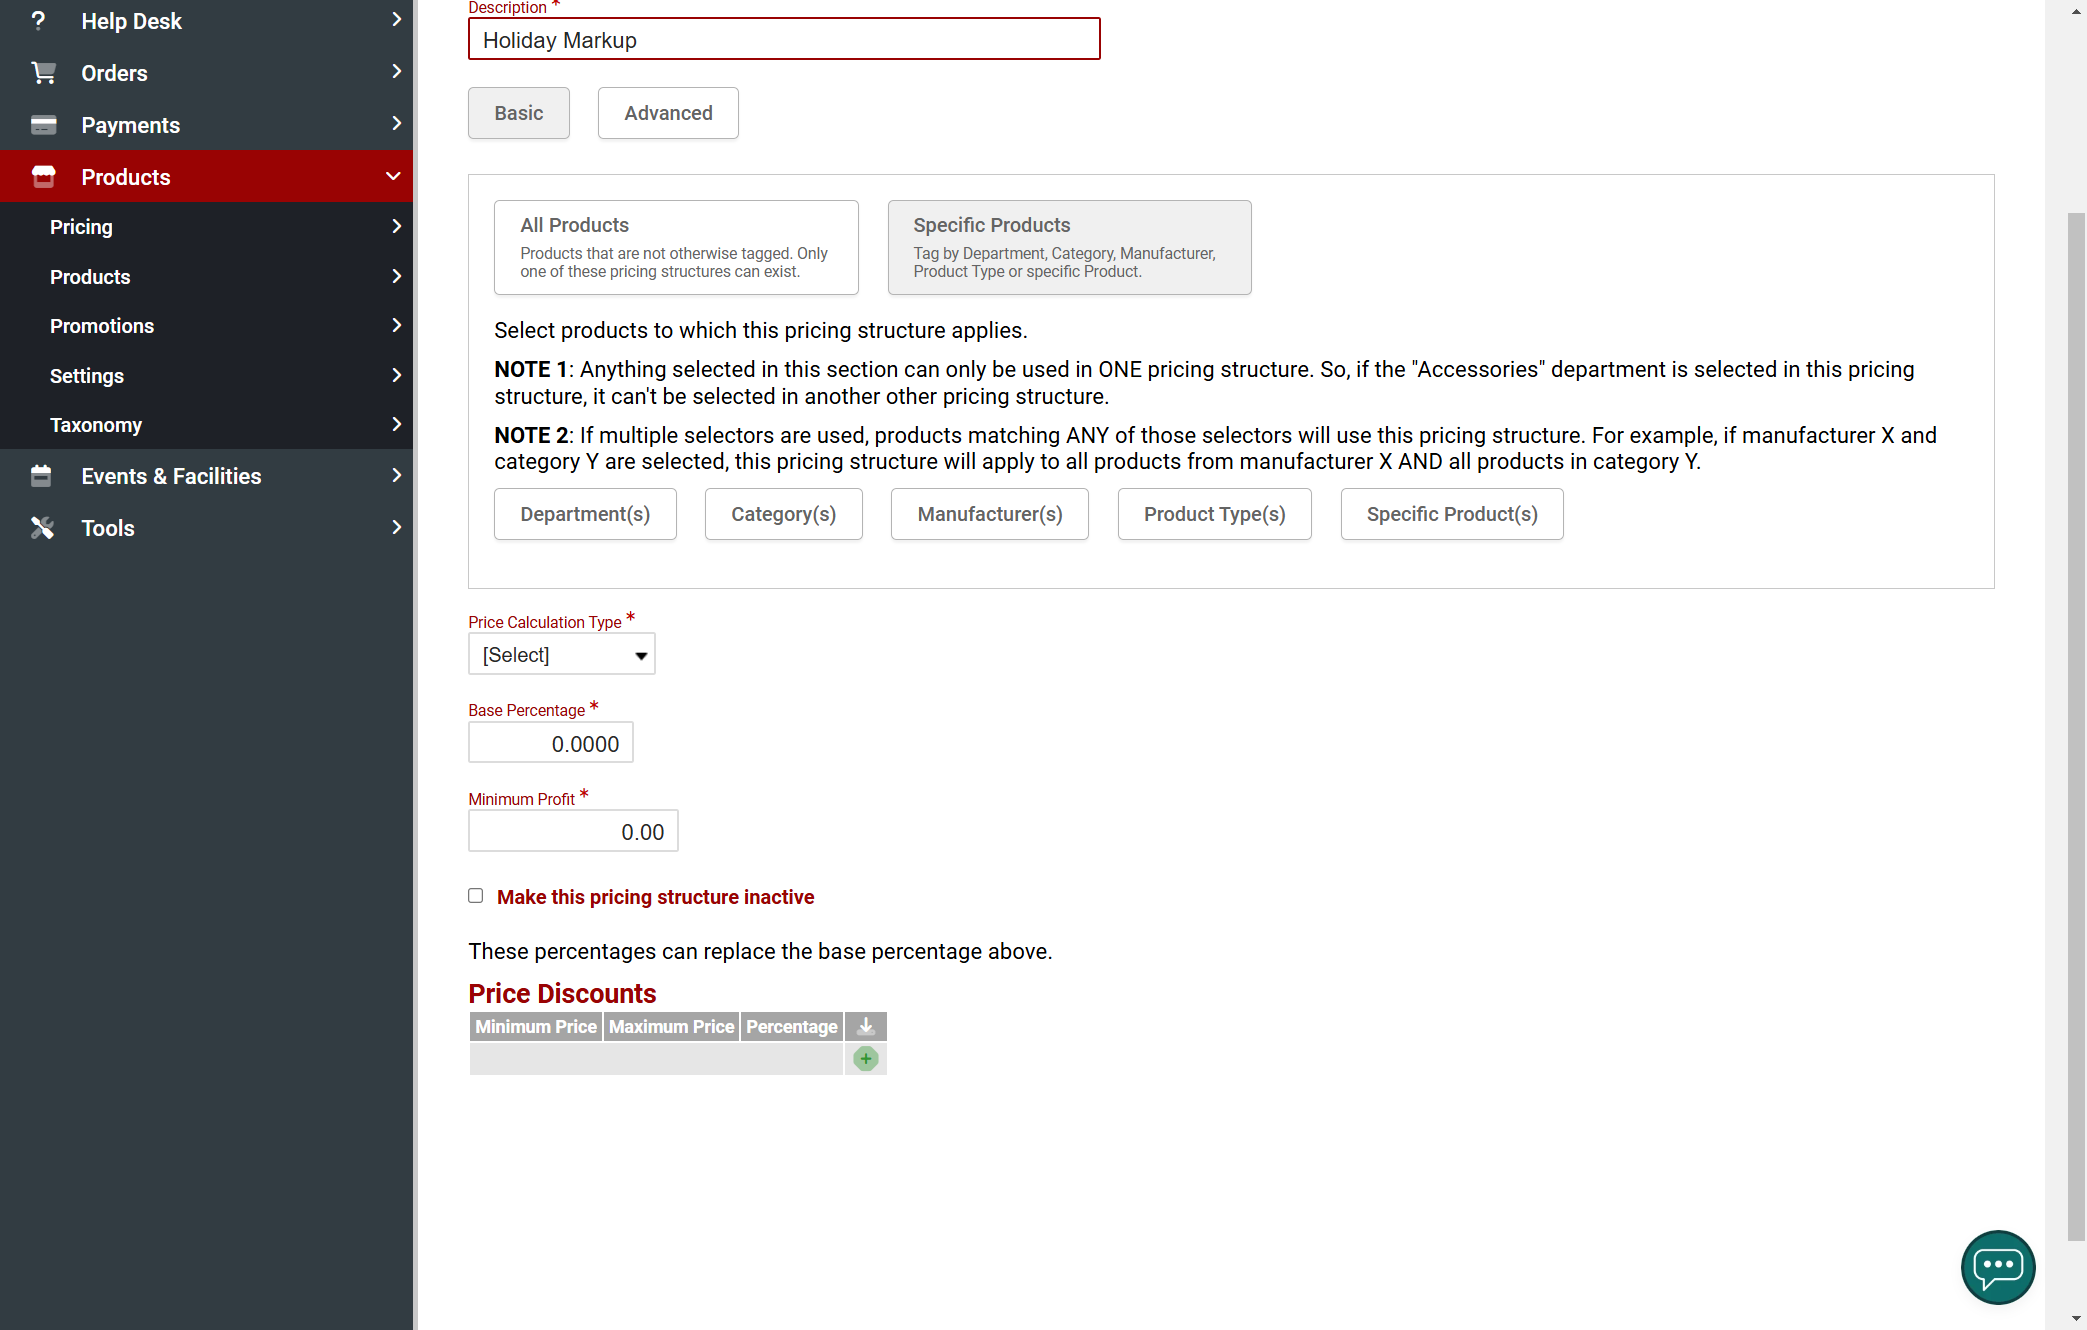Click the Manufacturer(s) button
Screen dimensions: 2087x1330
click(x=990, y=514)
